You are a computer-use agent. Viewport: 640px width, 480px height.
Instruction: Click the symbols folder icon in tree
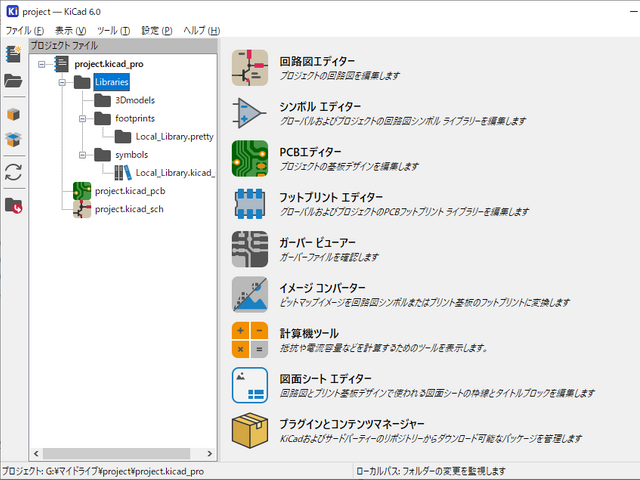(x=102, y=155)
